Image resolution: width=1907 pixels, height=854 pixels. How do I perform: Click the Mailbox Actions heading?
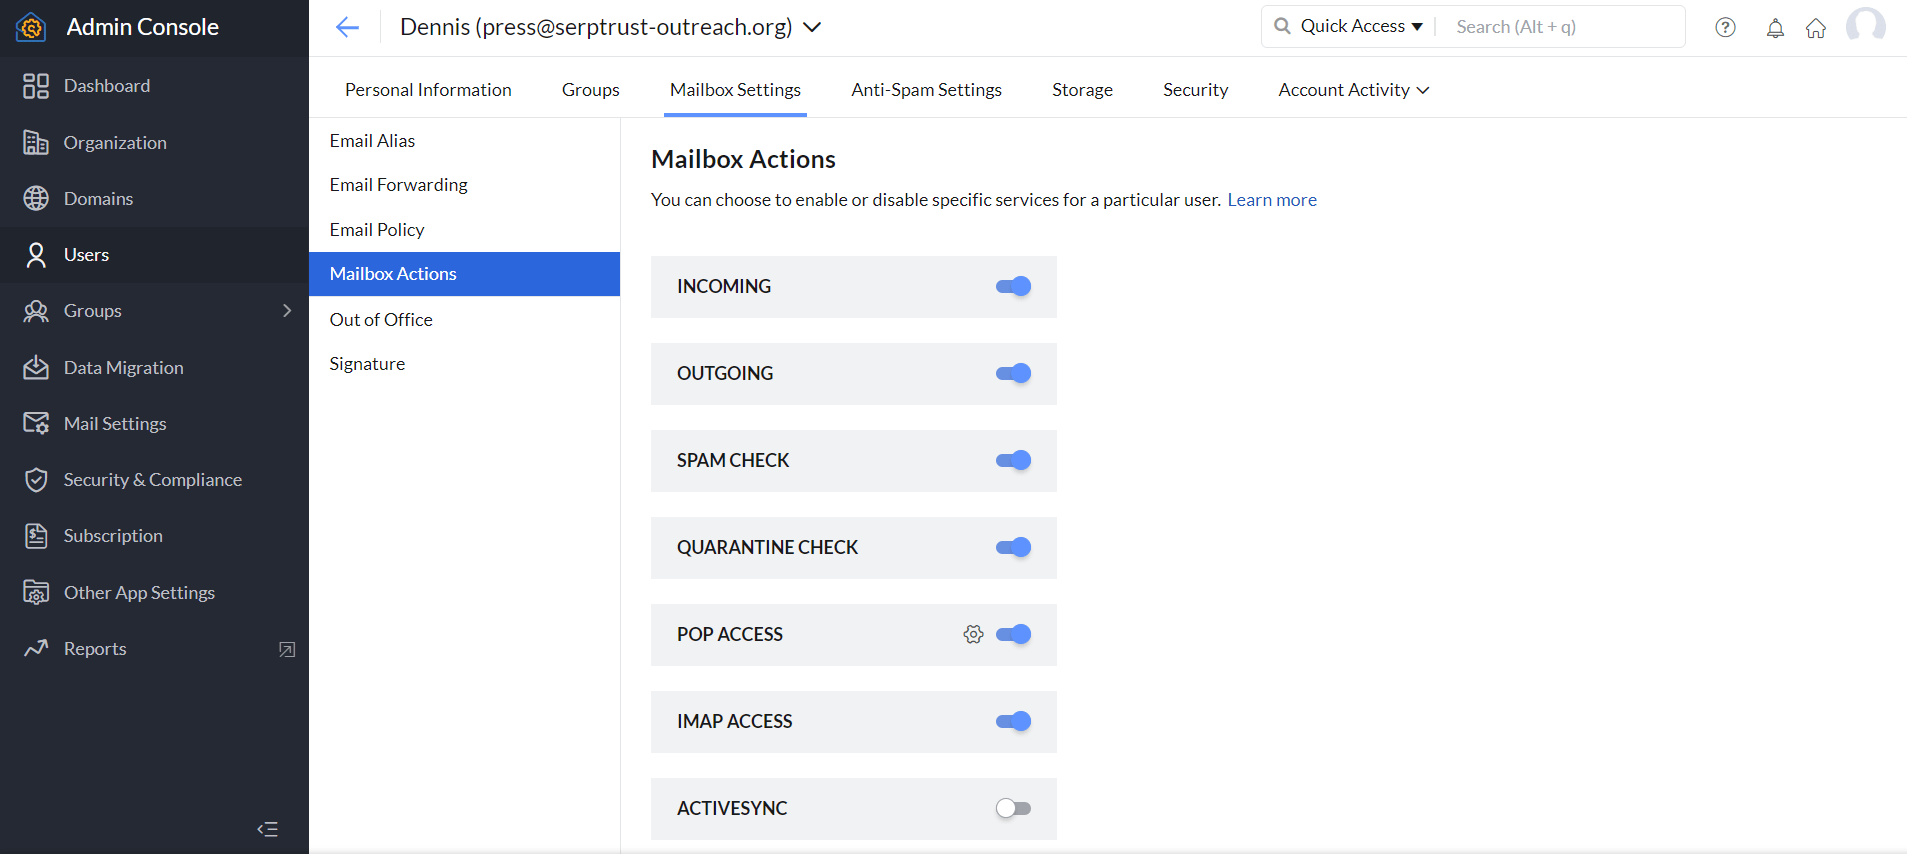tap(743, 159)
